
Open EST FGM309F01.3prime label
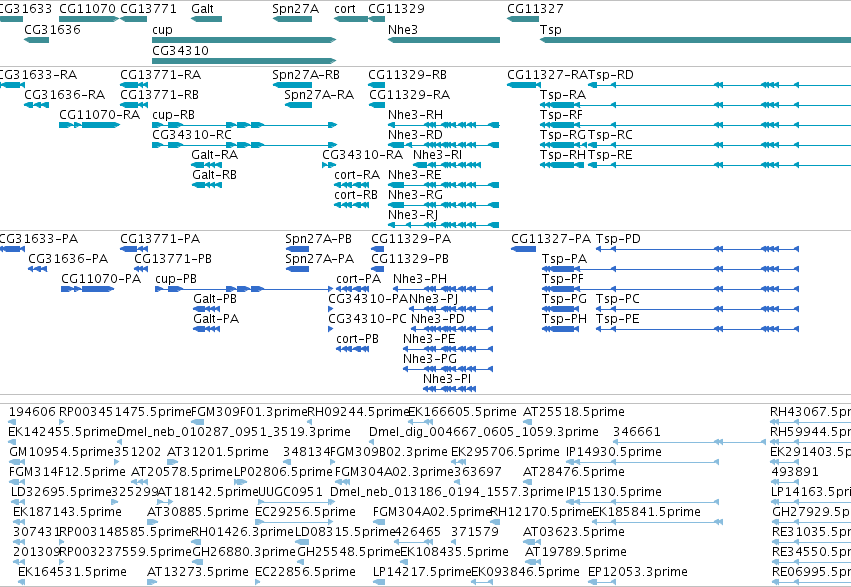coord(249,412)
